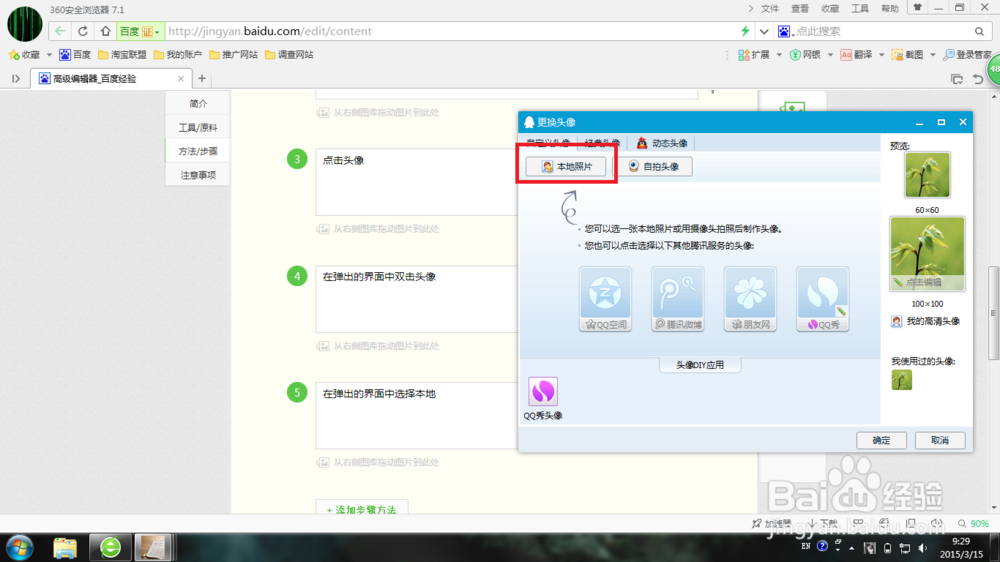
Task: Click in step 4 text field 在弹出的界面中双击头像
Action: (417, 299)
